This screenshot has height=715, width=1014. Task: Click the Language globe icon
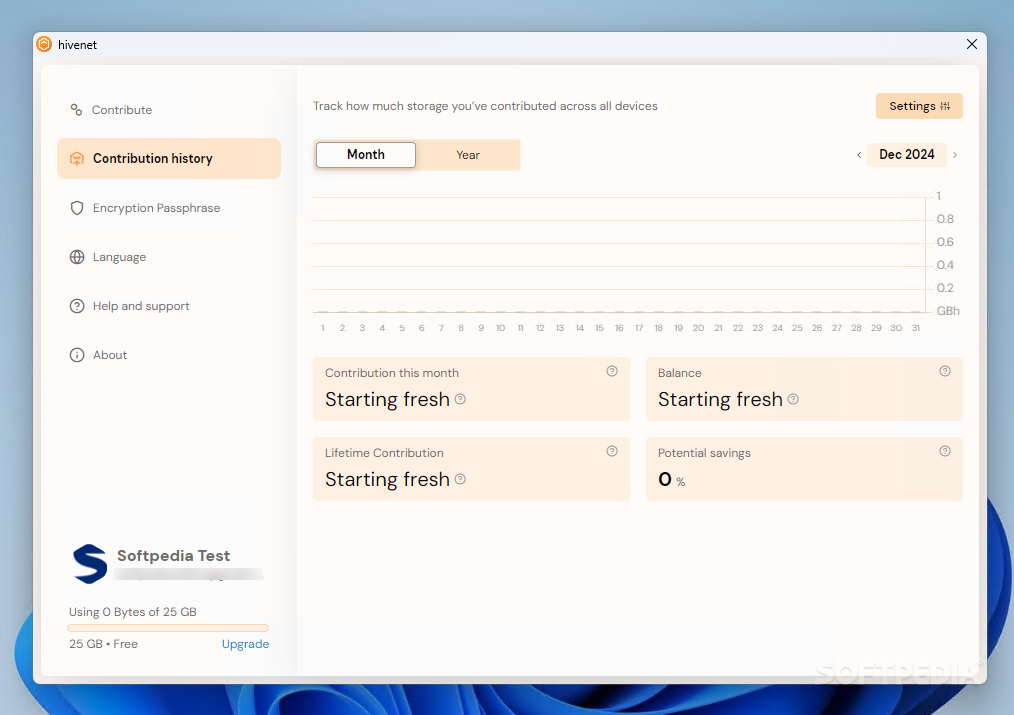tap(77, 257)
